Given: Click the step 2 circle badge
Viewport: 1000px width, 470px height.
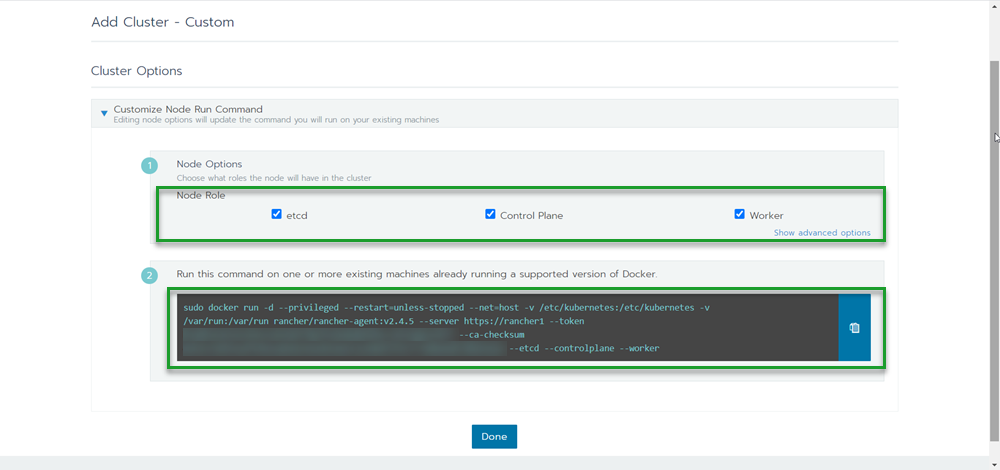Looking at the screenshot, I should pyautogui.click(x=150, y=276).
